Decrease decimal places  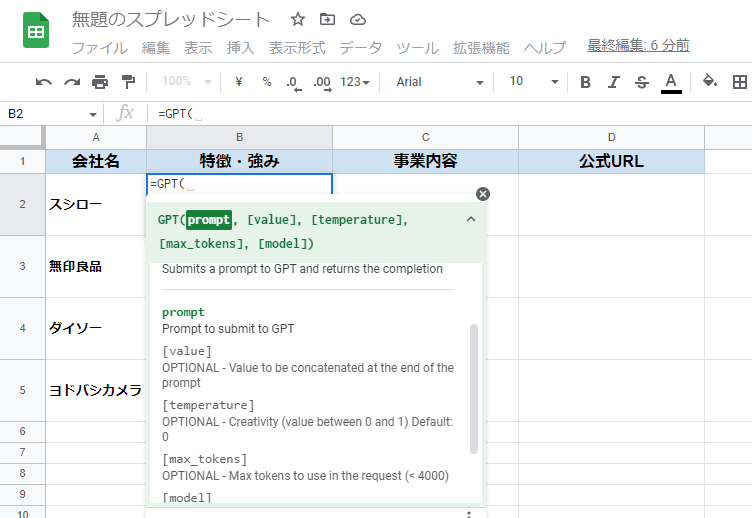pyautogui.click(x=294, y=82)
